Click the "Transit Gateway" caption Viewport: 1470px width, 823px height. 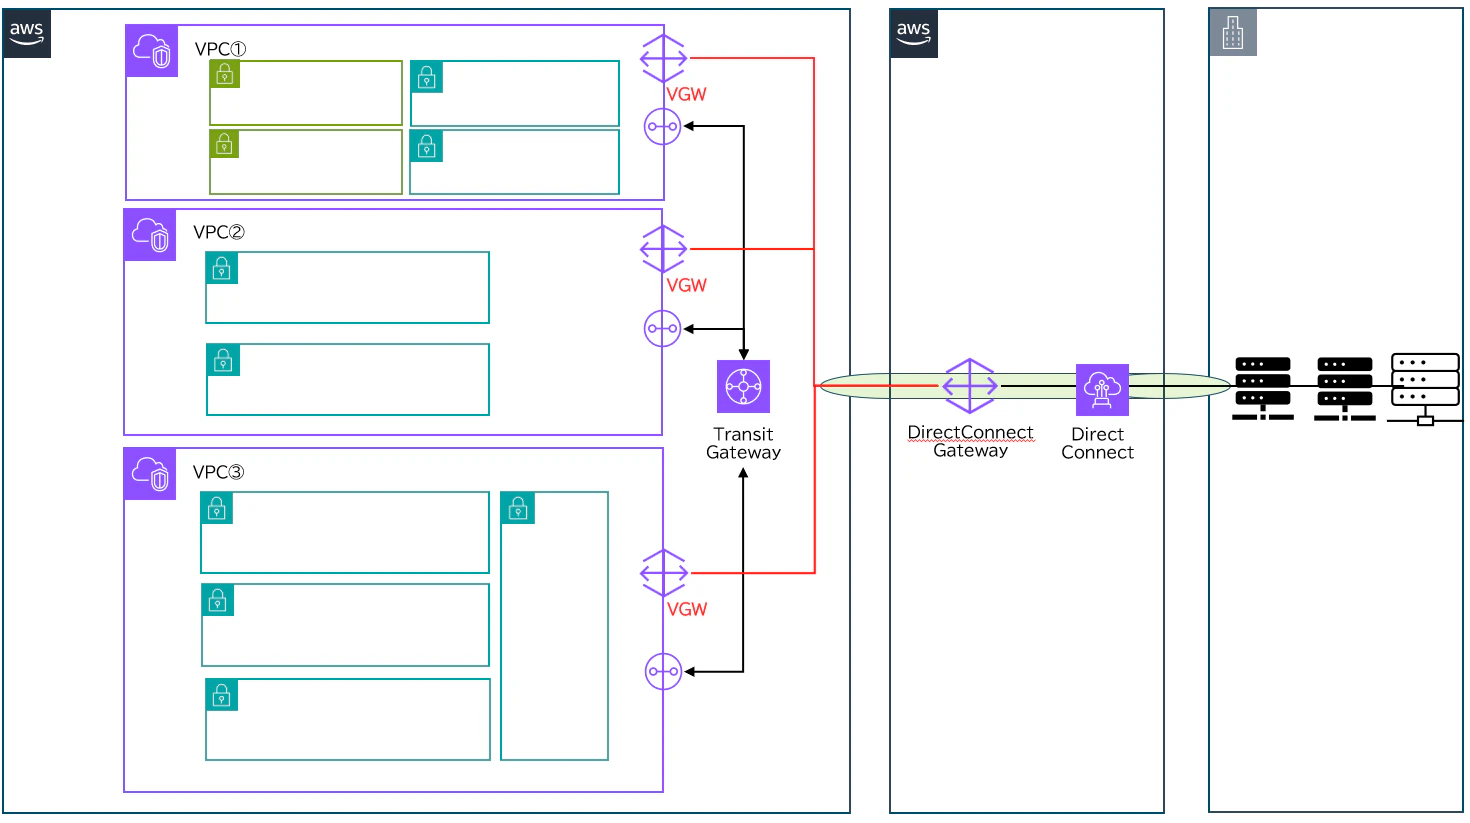(743, 443)
